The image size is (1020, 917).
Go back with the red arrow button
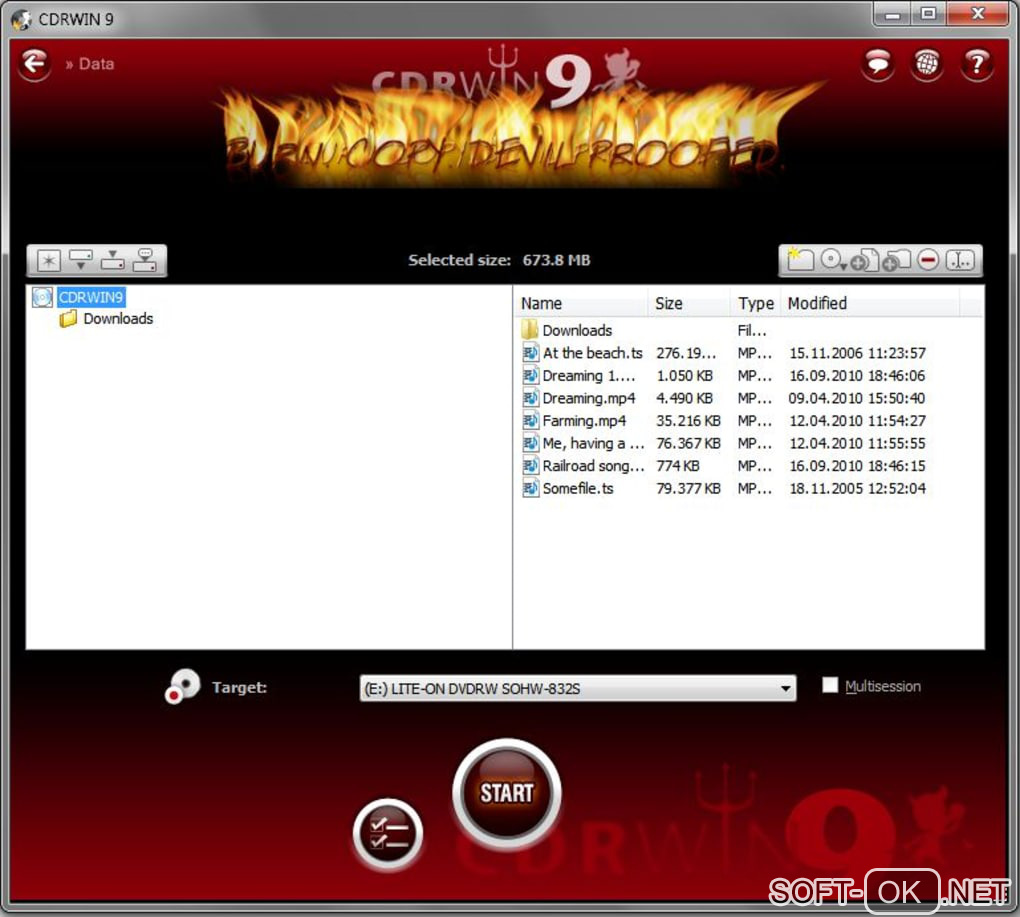34,64
